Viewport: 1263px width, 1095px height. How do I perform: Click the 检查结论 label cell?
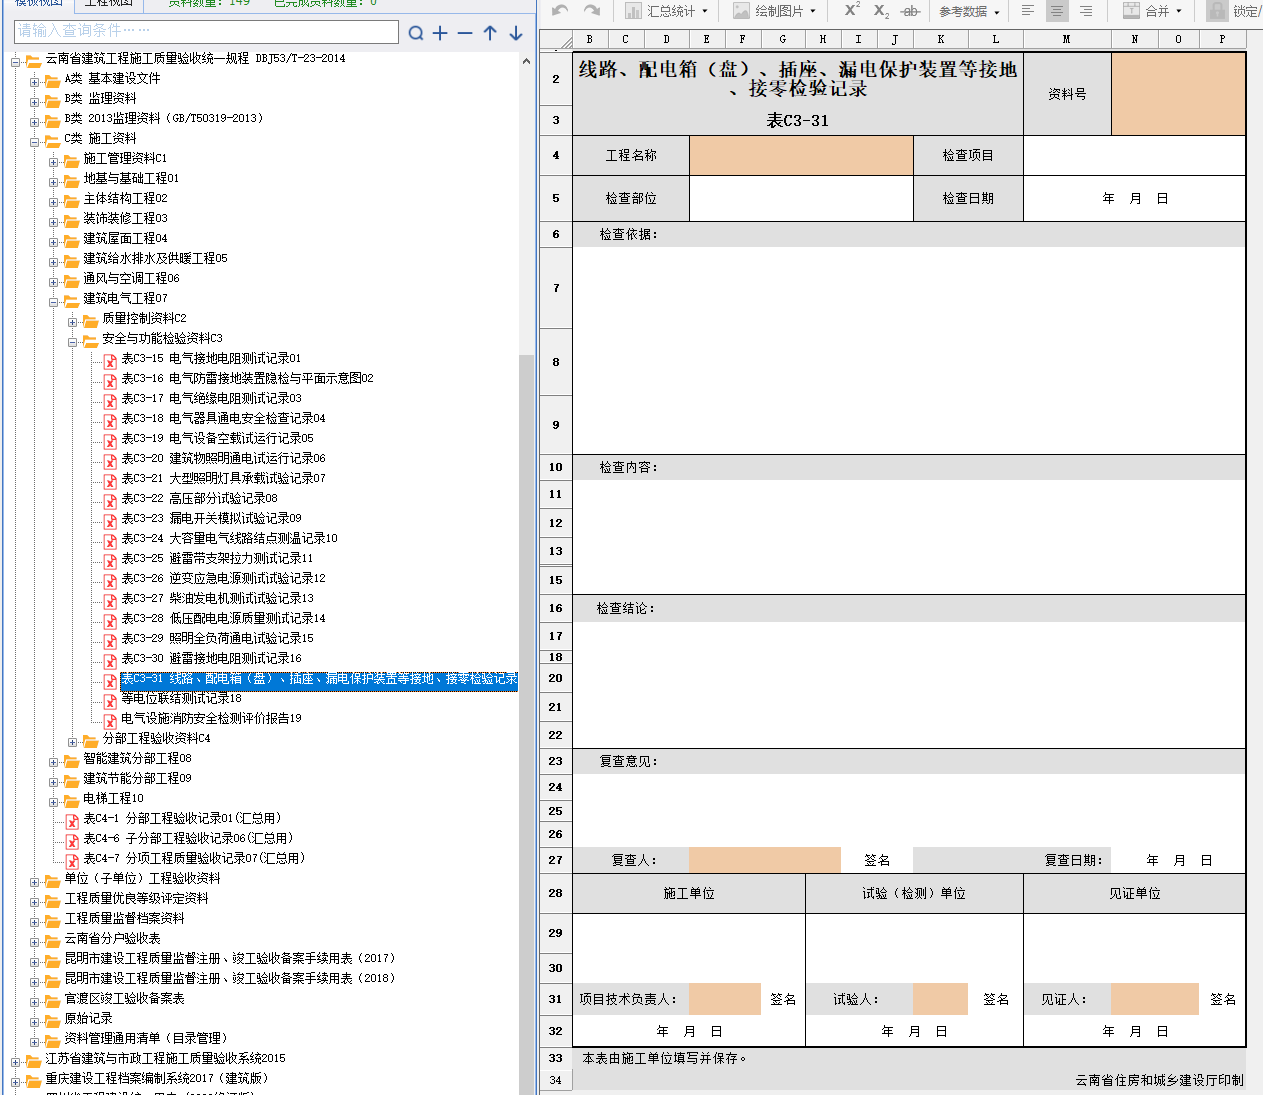626,608
